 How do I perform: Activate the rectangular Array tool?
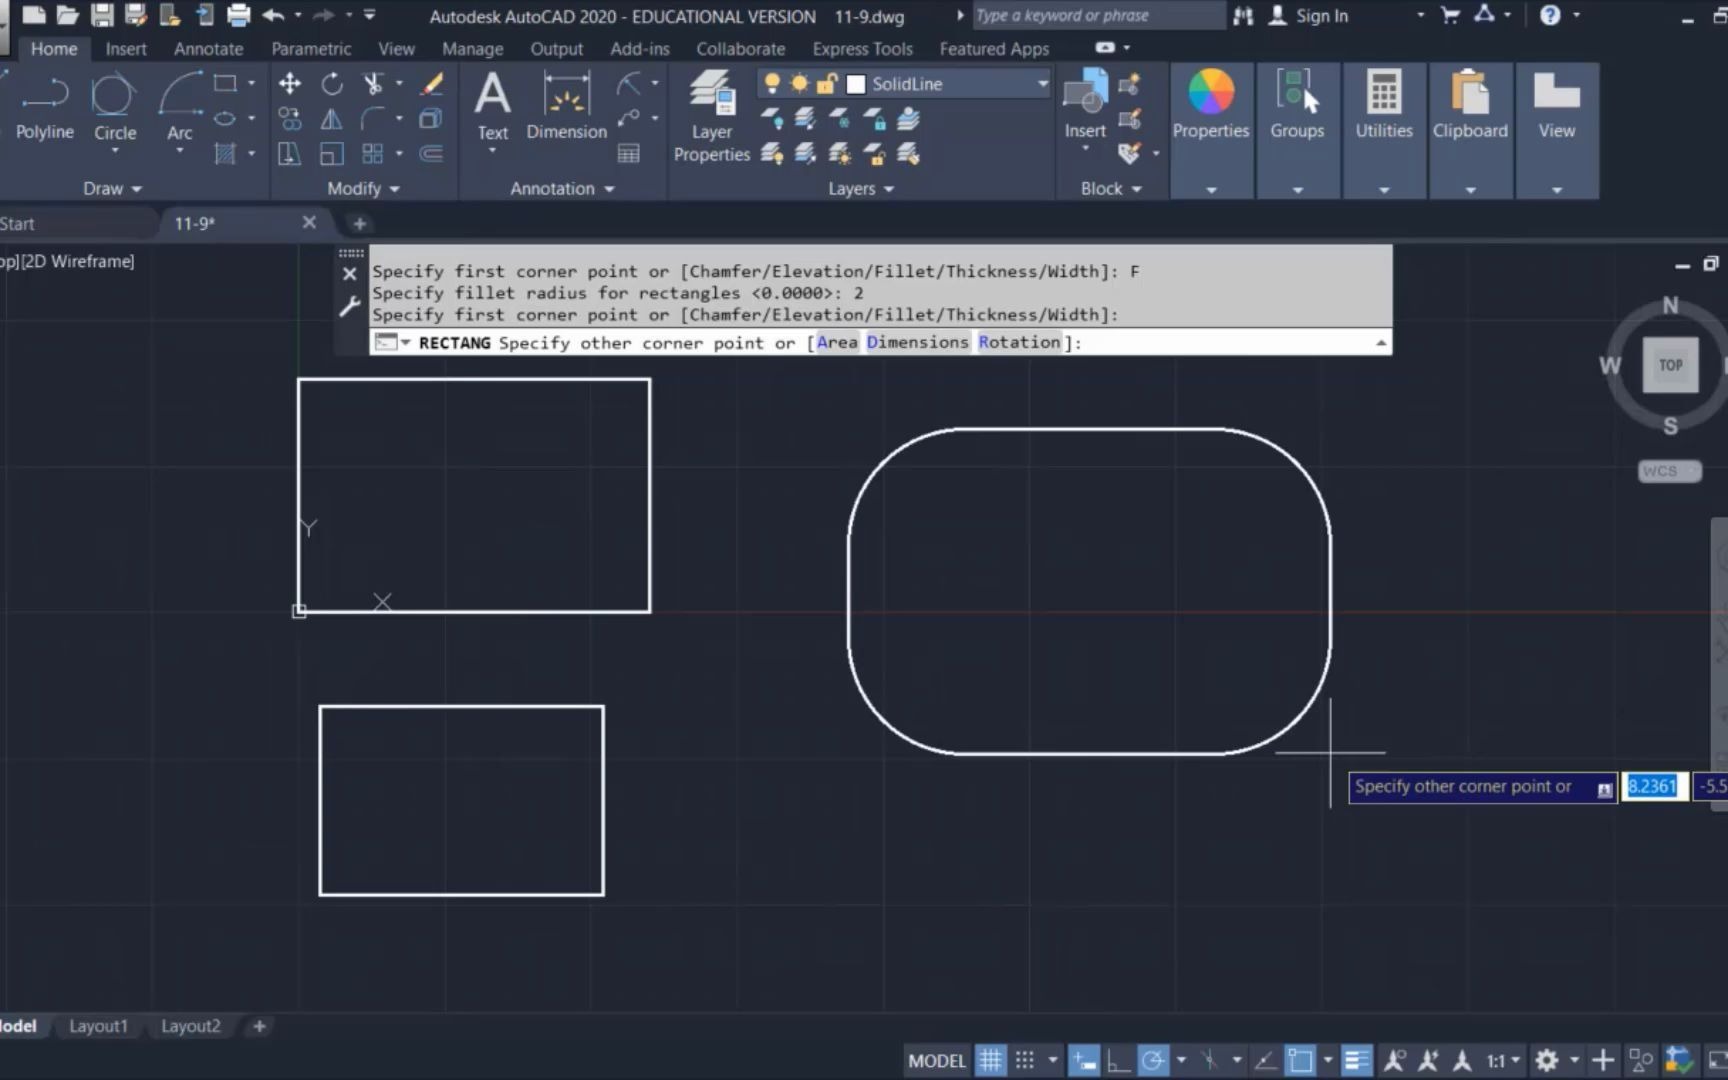point(373,154)
